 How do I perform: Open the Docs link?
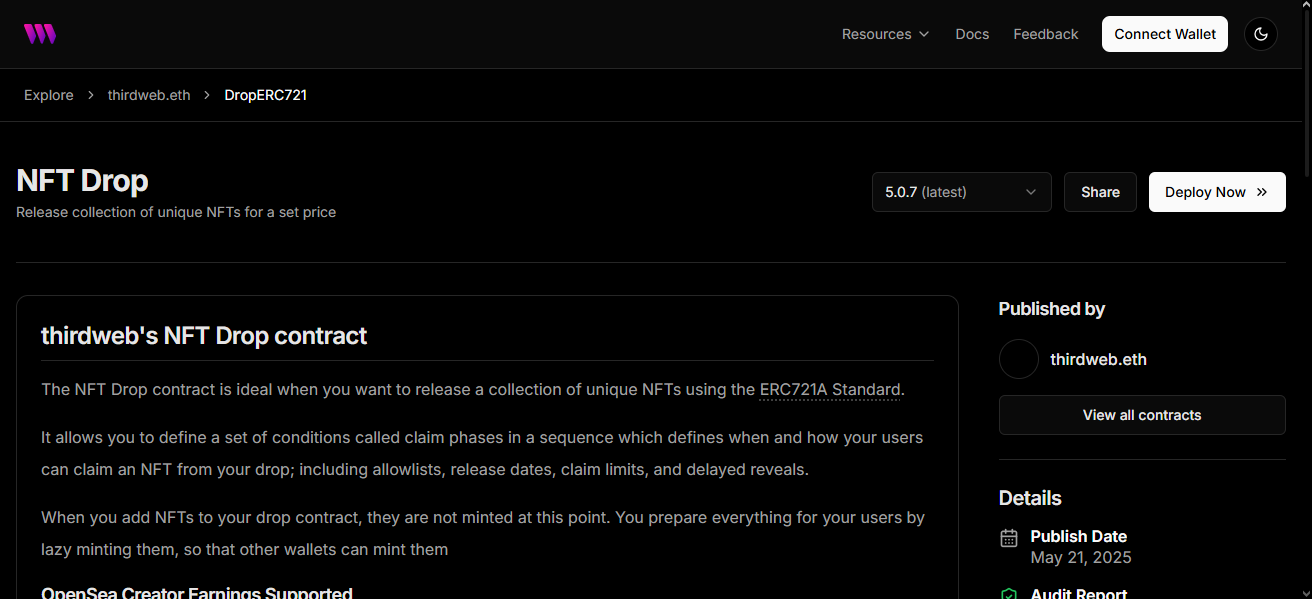[x=972, y=34]
